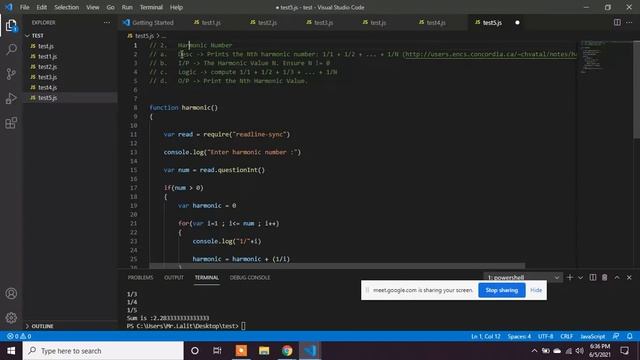Open the File menu

24,7
